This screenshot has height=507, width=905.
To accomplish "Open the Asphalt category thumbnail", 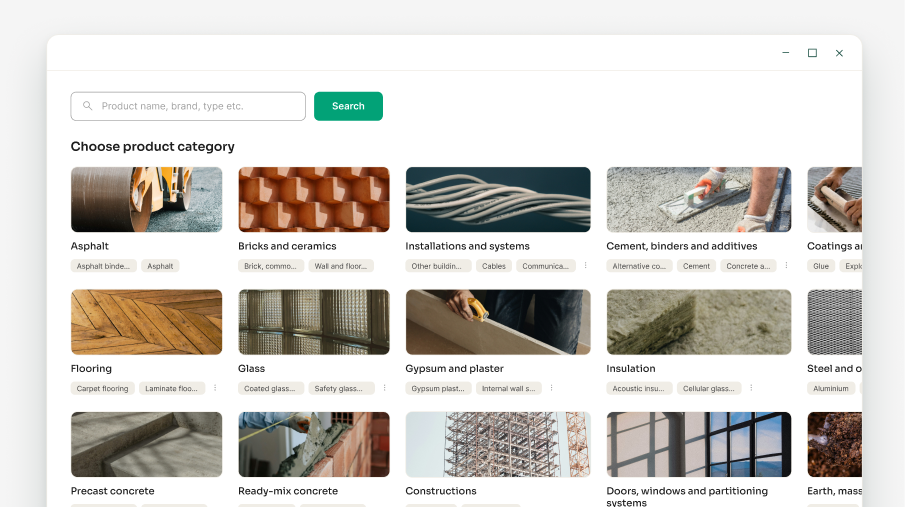I will point(147,200).
